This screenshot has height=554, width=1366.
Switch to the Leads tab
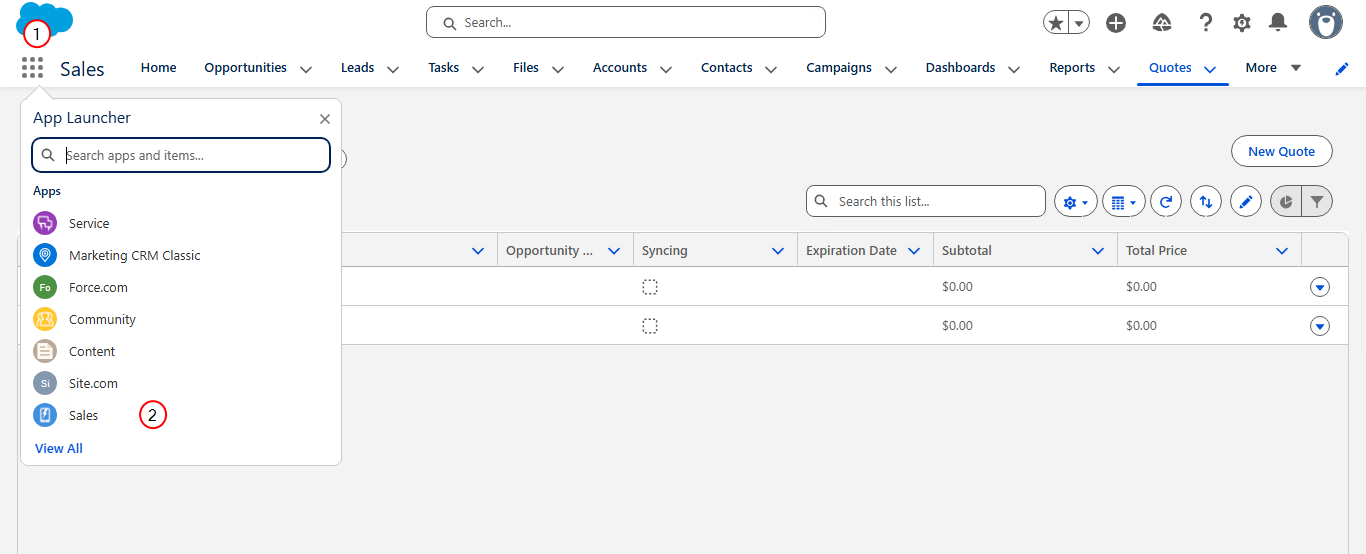coord(357,68)
